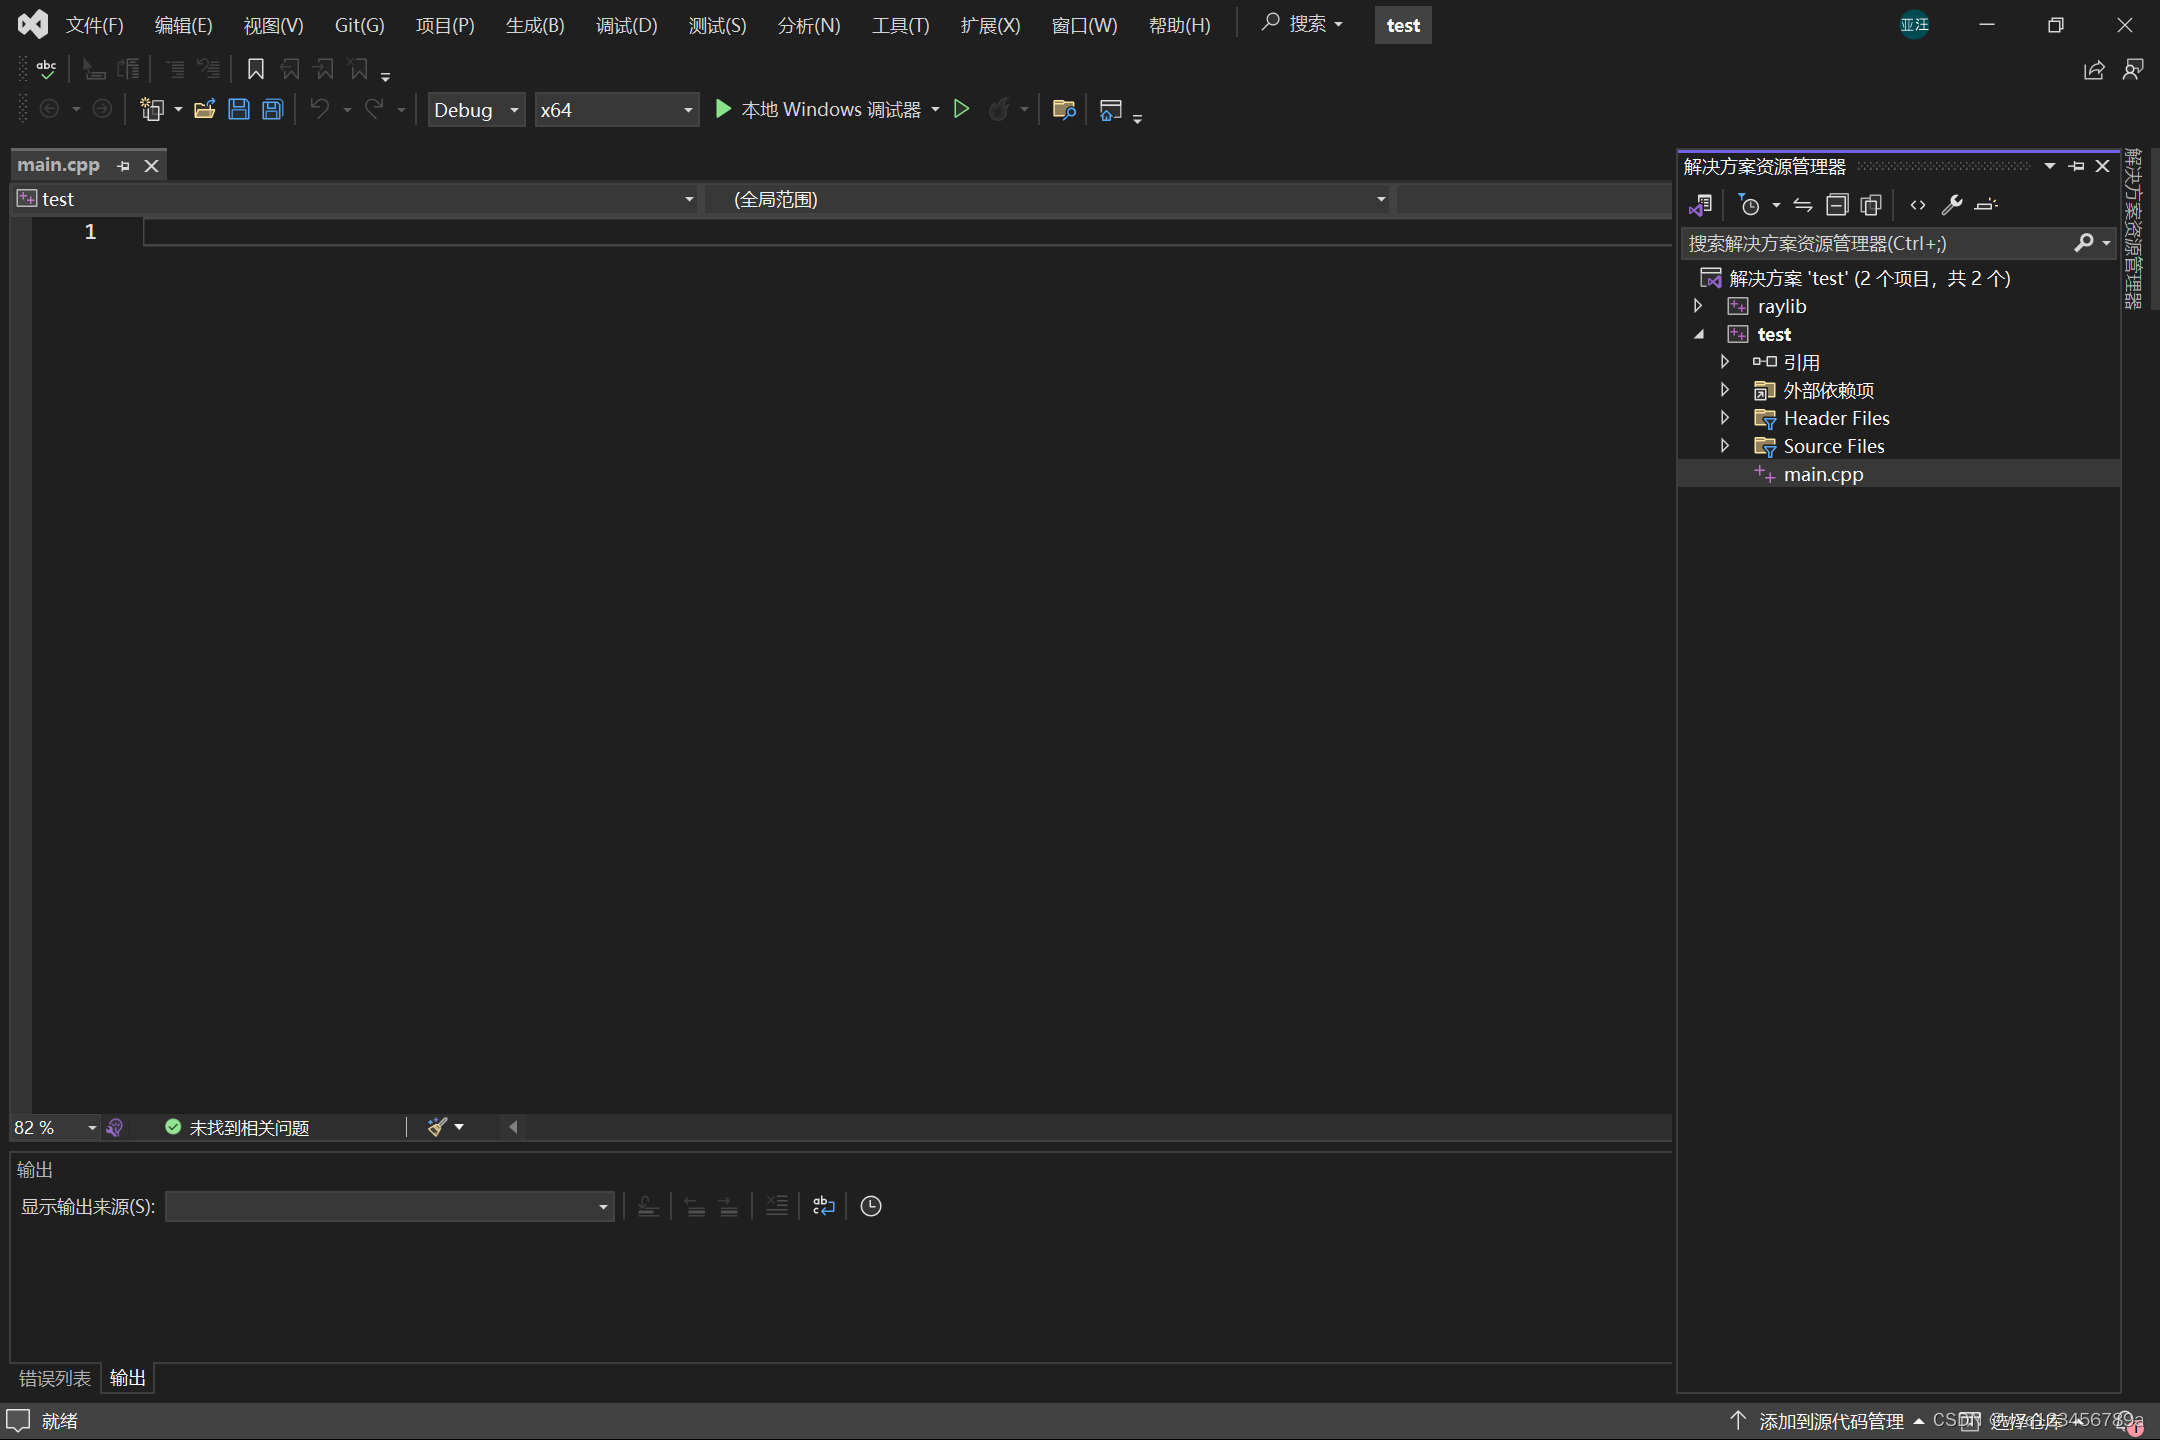Pin the main.cpp editor tab
The image size is (2160, 1440).
point(124,166)
